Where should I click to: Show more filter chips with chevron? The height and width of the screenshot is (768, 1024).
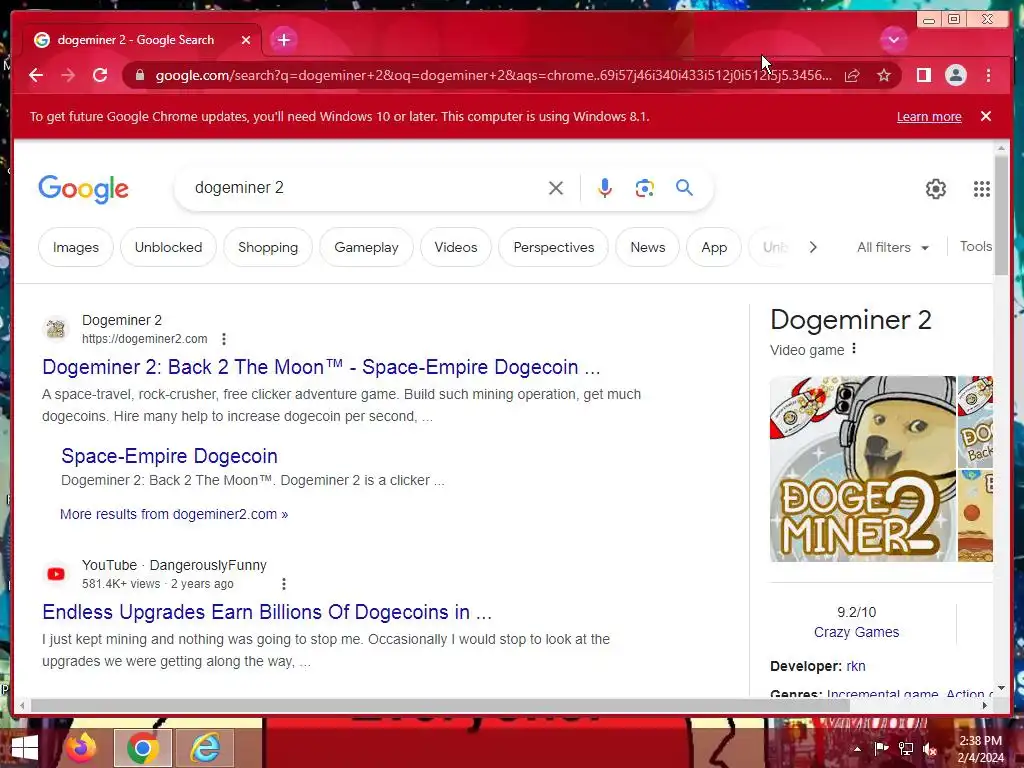(813, 248)
